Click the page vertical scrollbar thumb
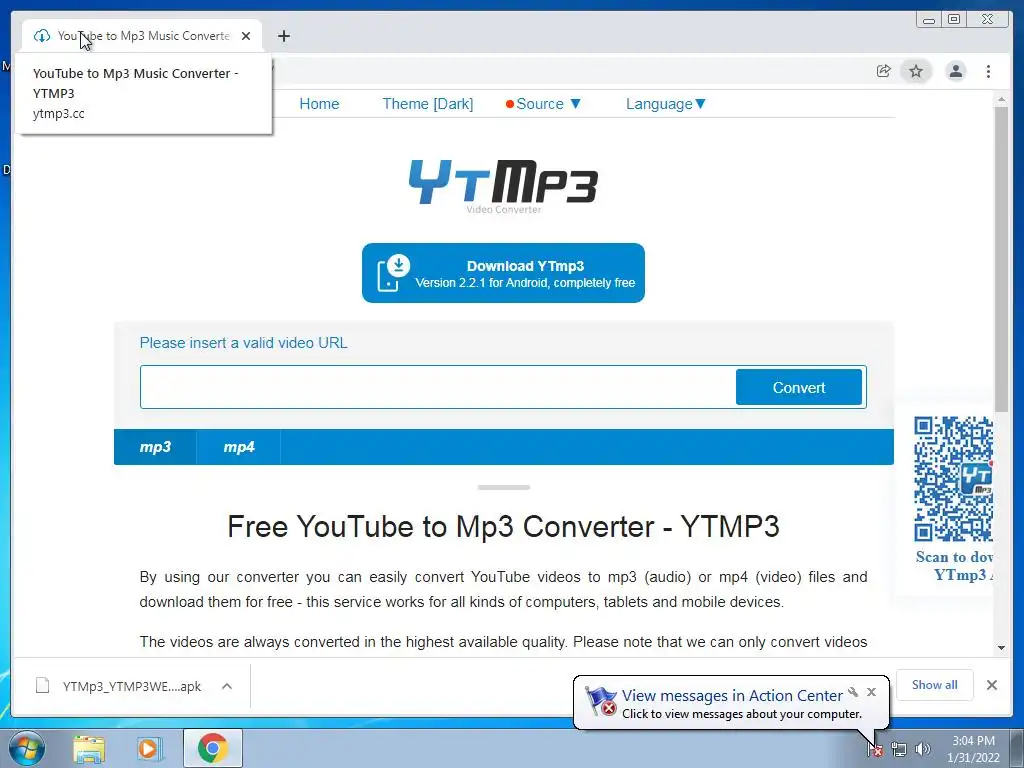 pos(1001,259)
